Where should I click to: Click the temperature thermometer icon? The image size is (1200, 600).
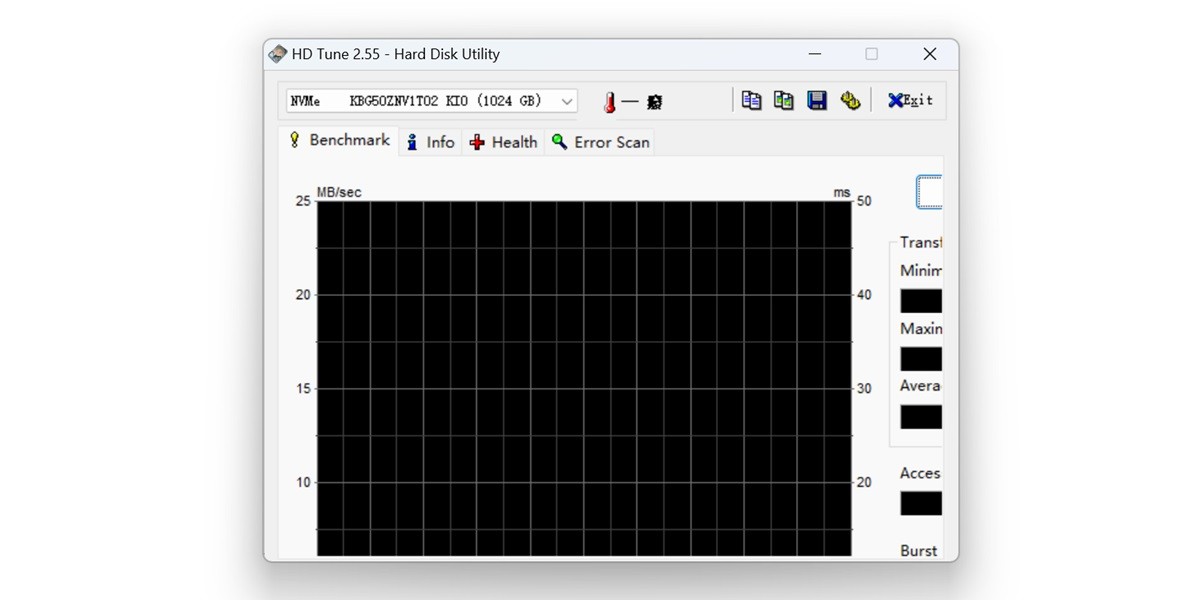[610, 101]
